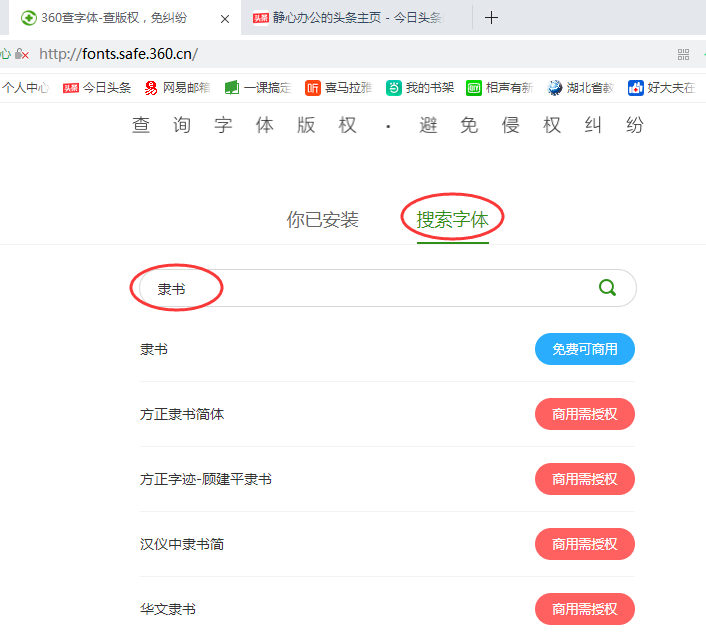706x634 pixels.
Task: Click 商用需授权 badge for 华文隶书
Action: (584, 609)
